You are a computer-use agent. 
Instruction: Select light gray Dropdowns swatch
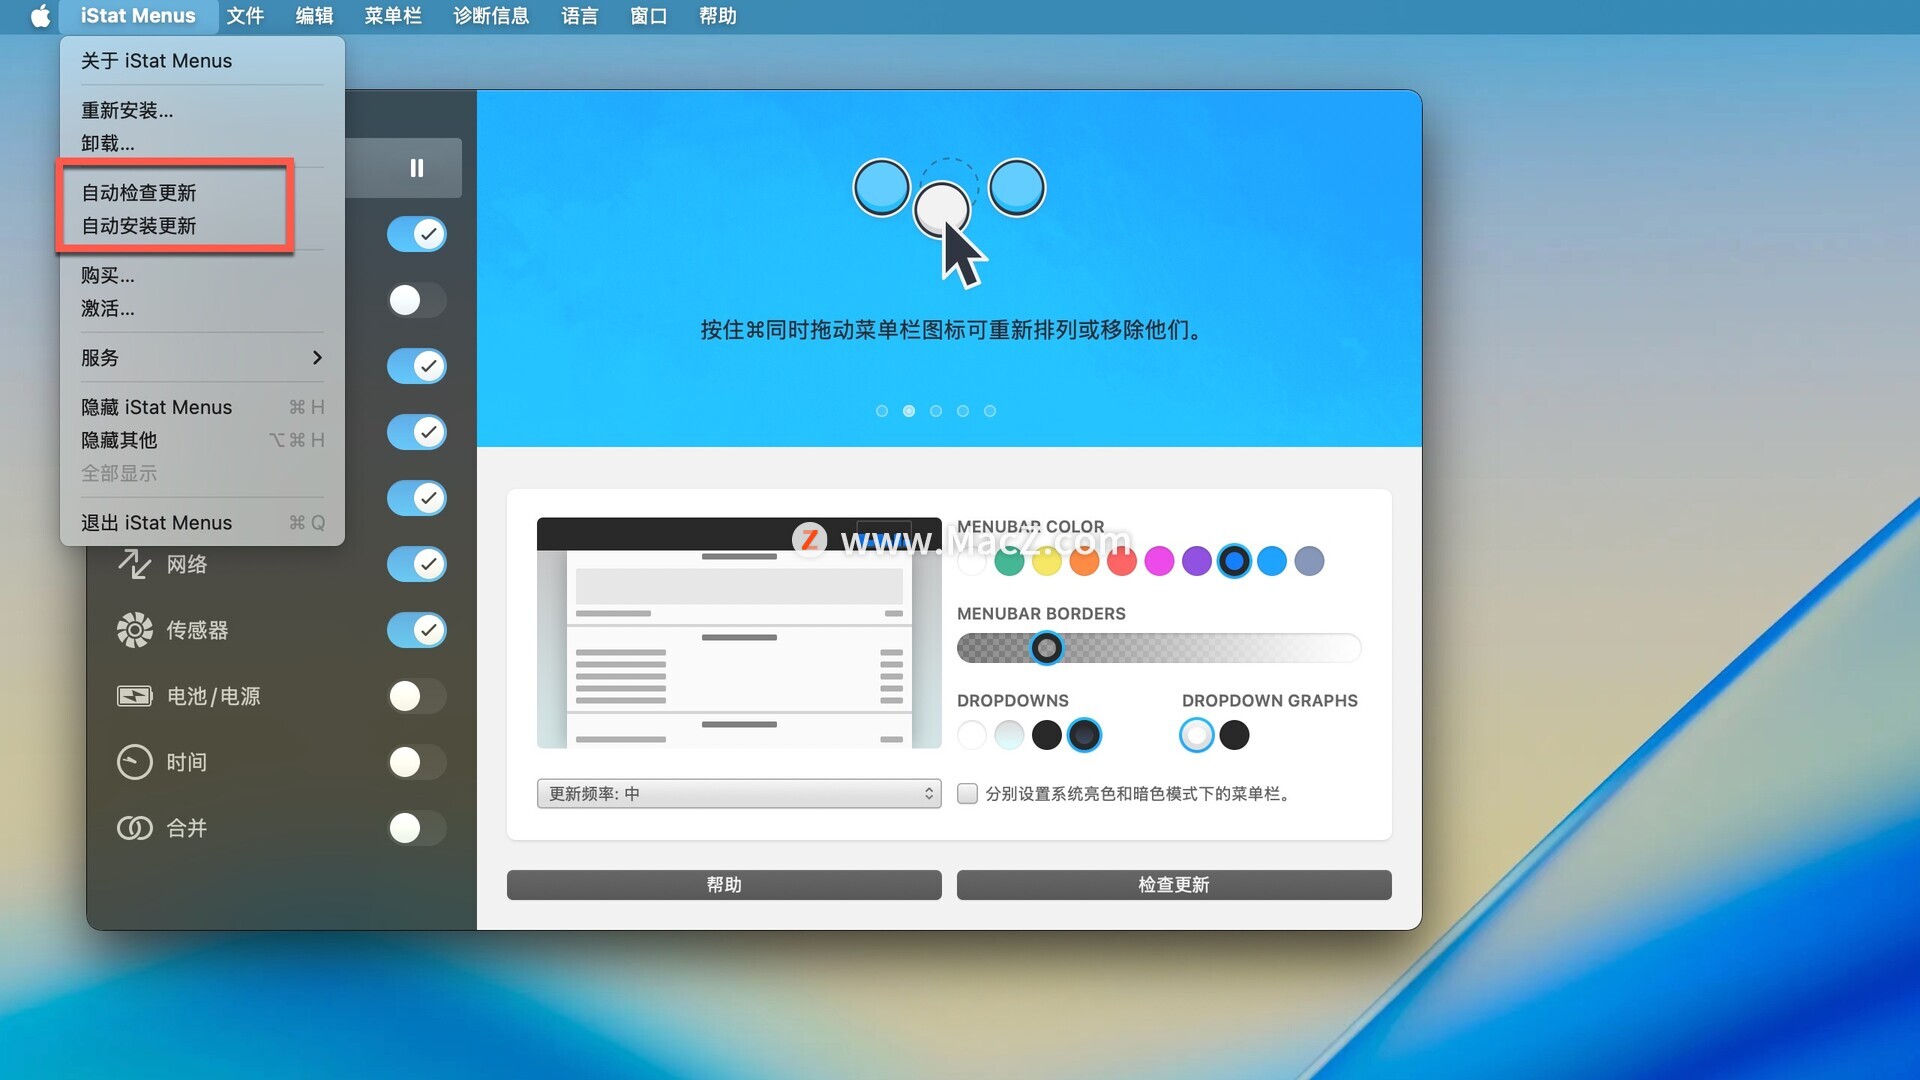point(1009,735)
